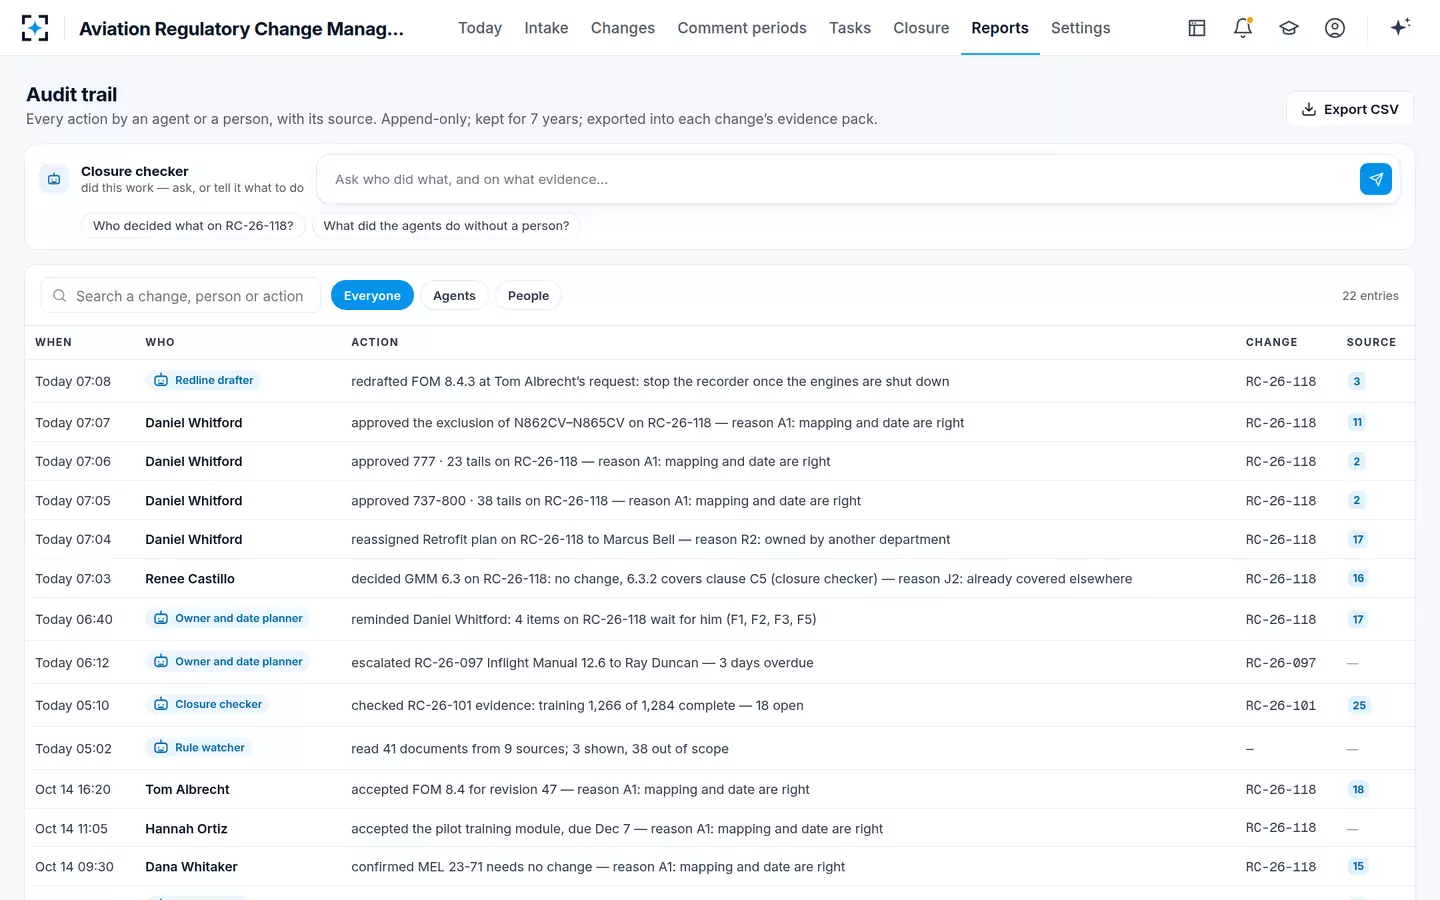Click change RC-26-097
Screen dimensions: 1440x900
click(x=1281, y=662)
